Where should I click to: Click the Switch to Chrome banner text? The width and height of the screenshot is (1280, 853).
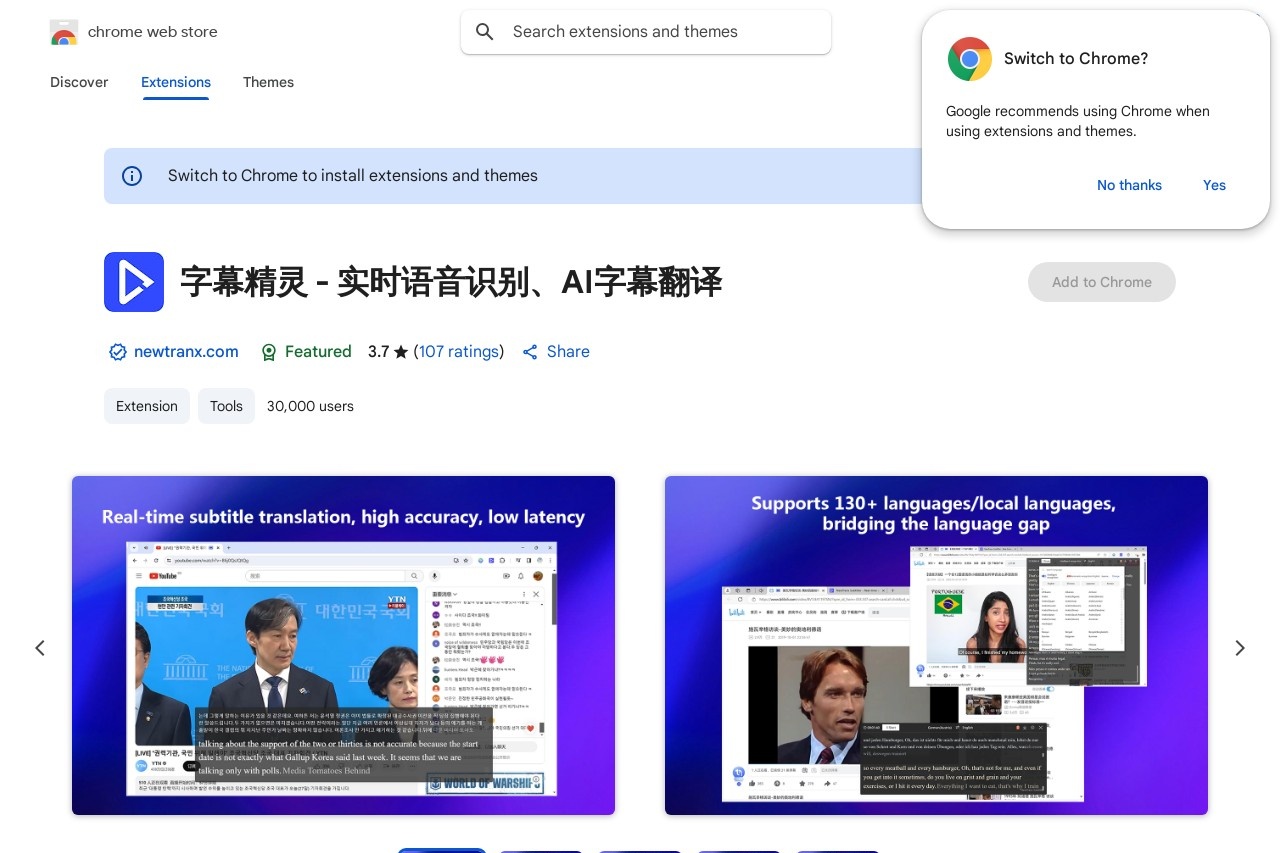[x=353, y=176]
